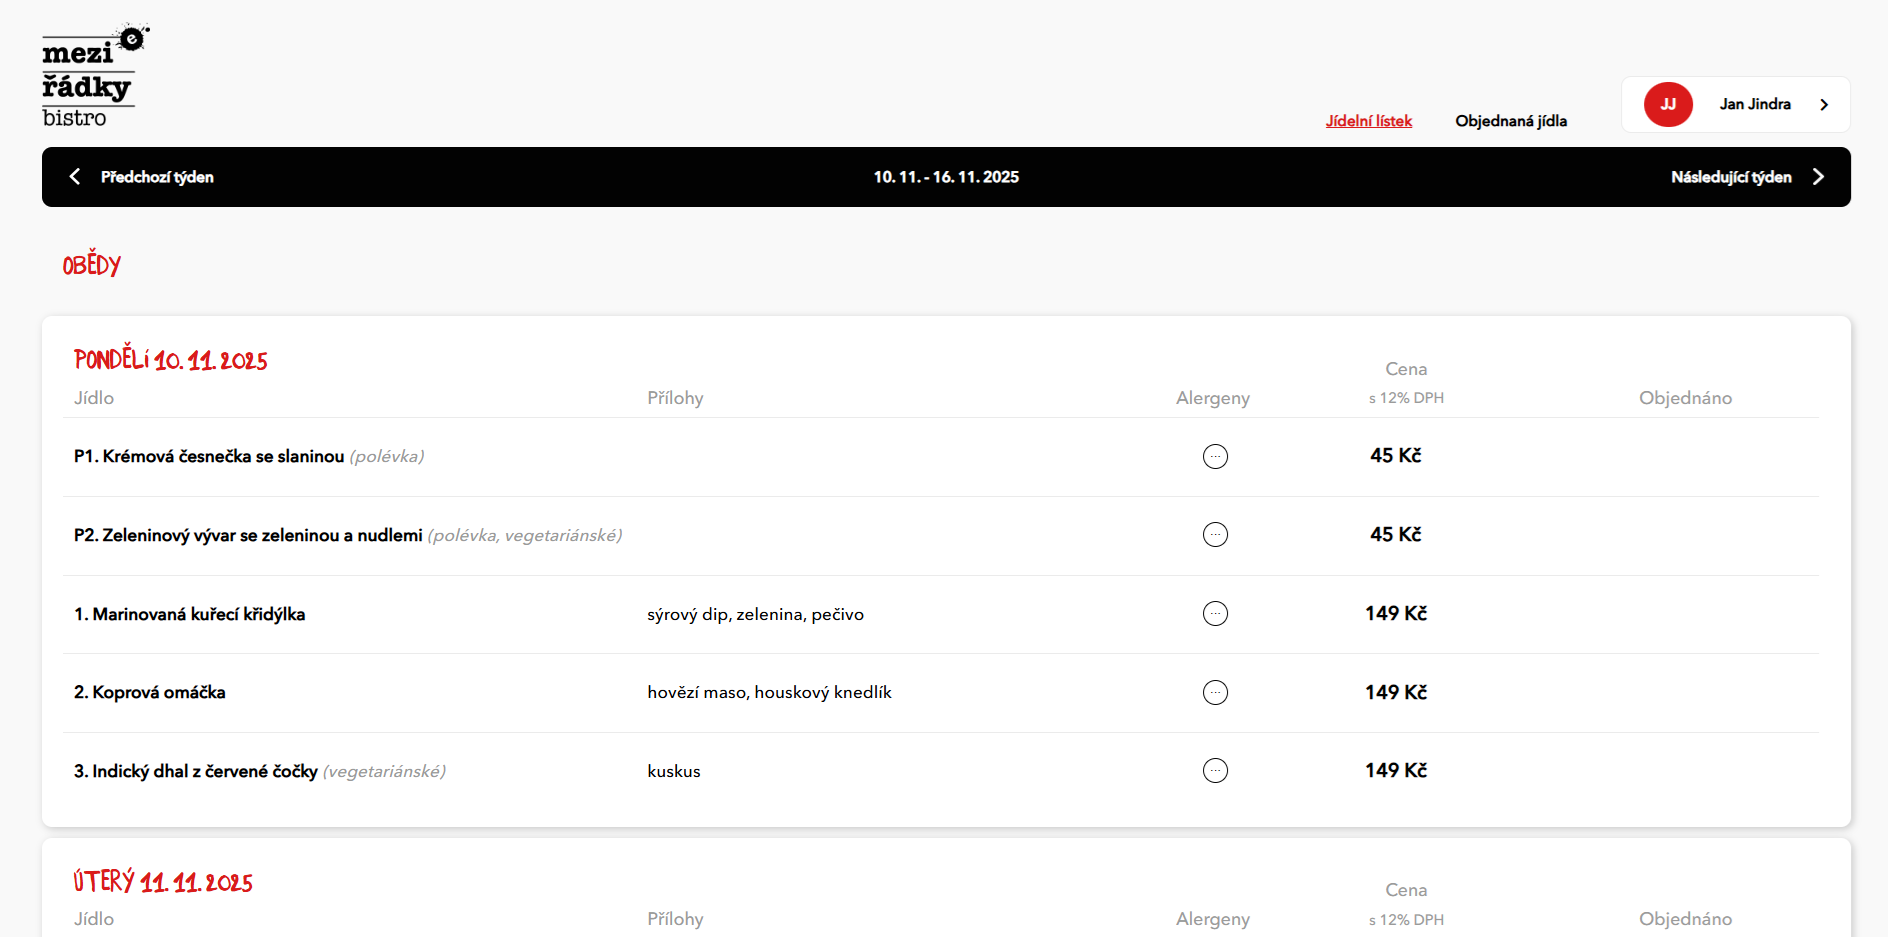Click the right arrow for next week
This screenshot has width=1888, height=937.
click(1818, 177)
